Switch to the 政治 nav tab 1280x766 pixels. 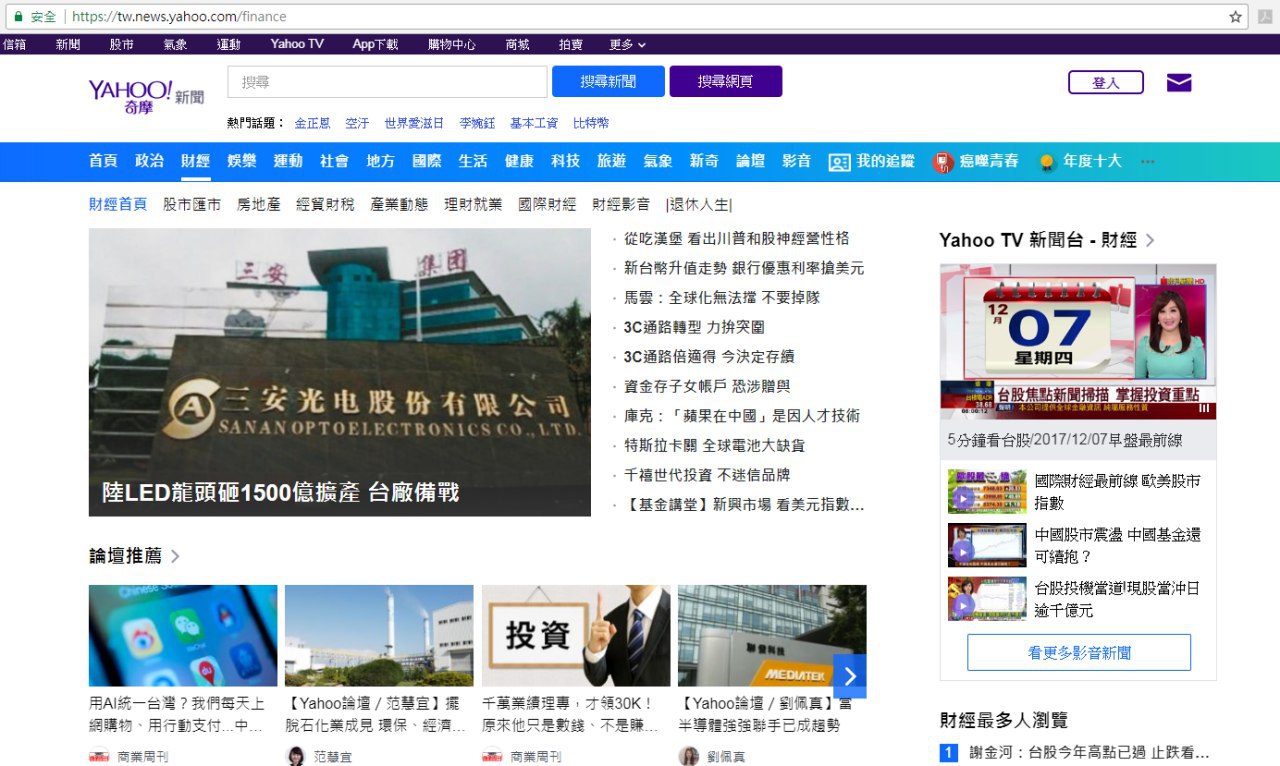pyautogui.click(x=149, y=161)
